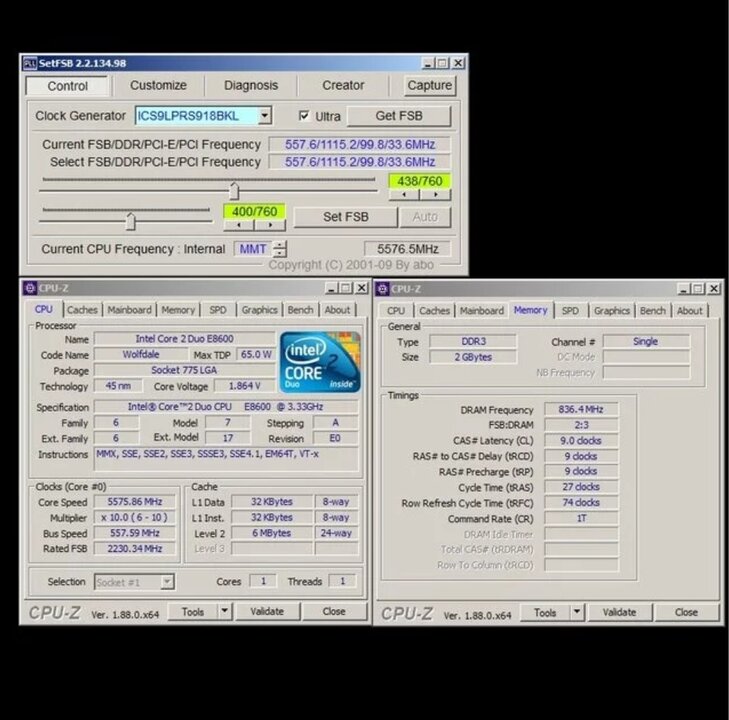Viewport: 729px width, 720px height.
Task: Open About tab in right CPU-Z window
Action: click(689, 311)
